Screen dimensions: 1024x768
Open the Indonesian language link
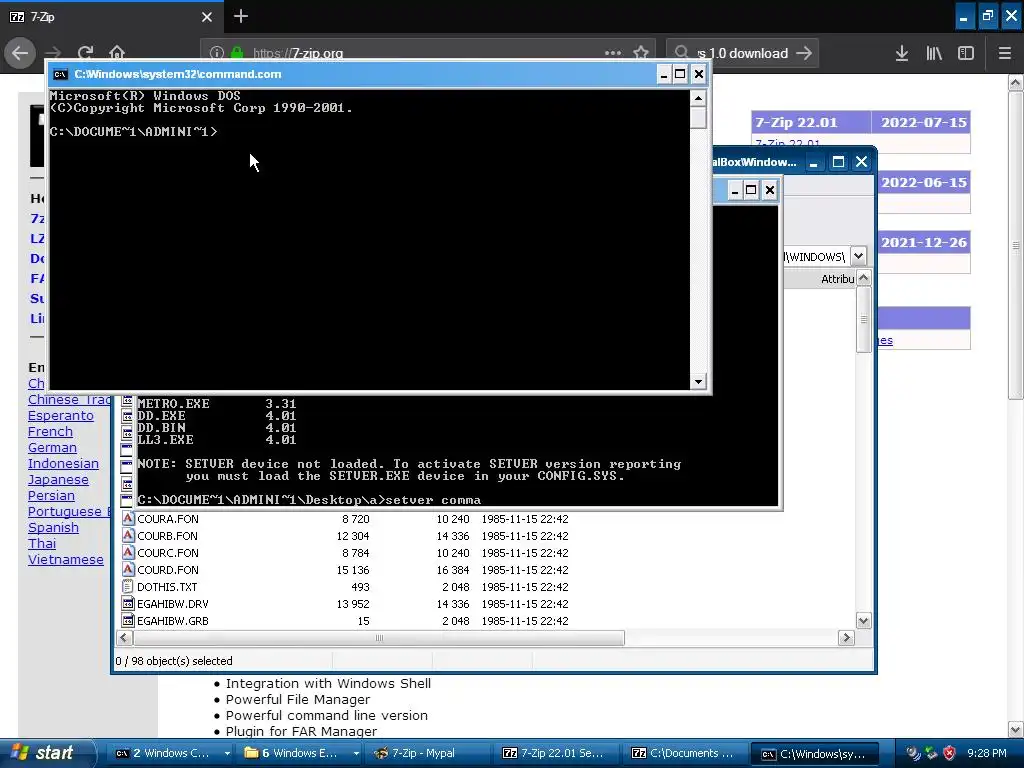[x=63, y=464]
